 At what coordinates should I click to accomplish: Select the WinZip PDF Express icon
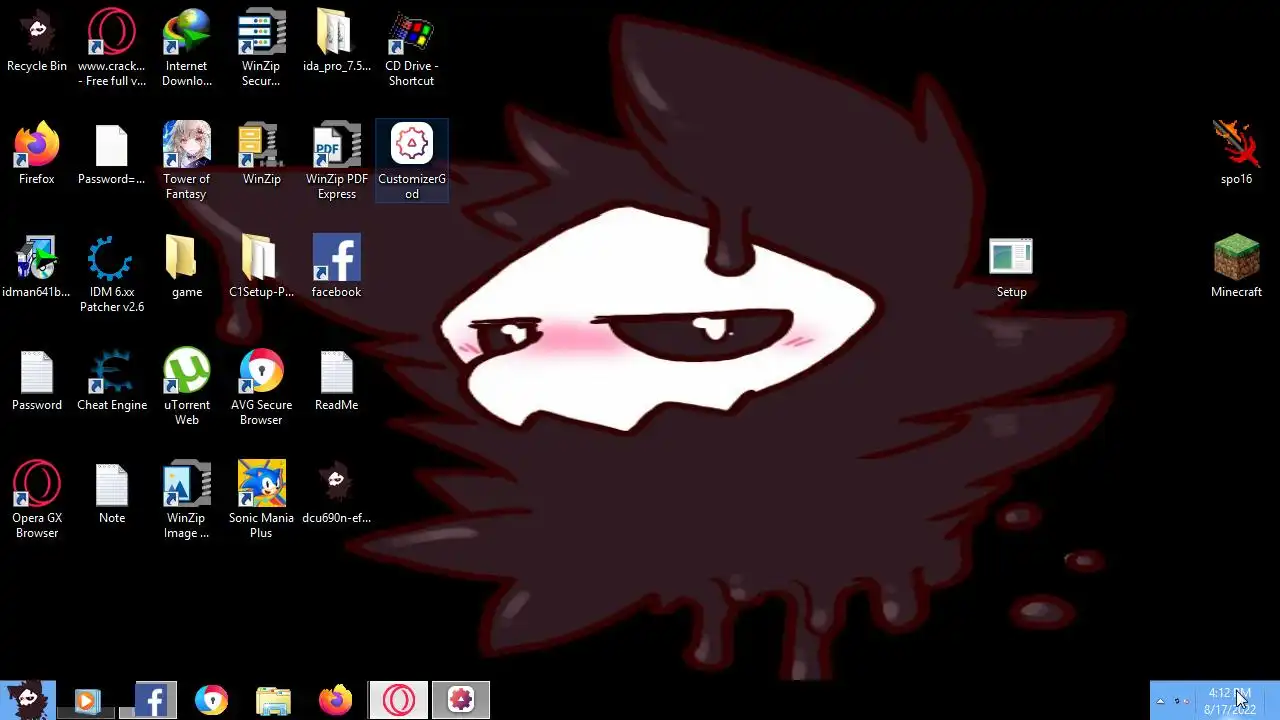pos(336,160)
